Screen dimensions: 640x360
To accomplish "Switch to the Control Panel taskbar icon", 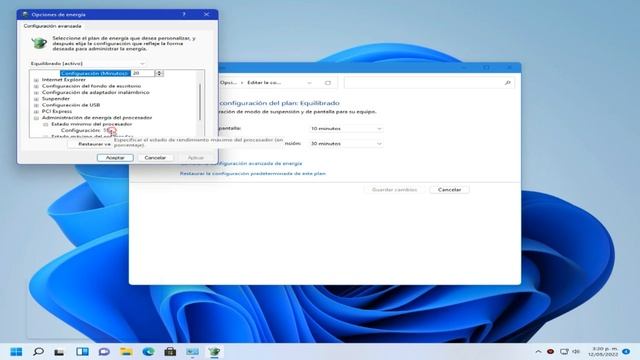I will [x=192, y=351].
